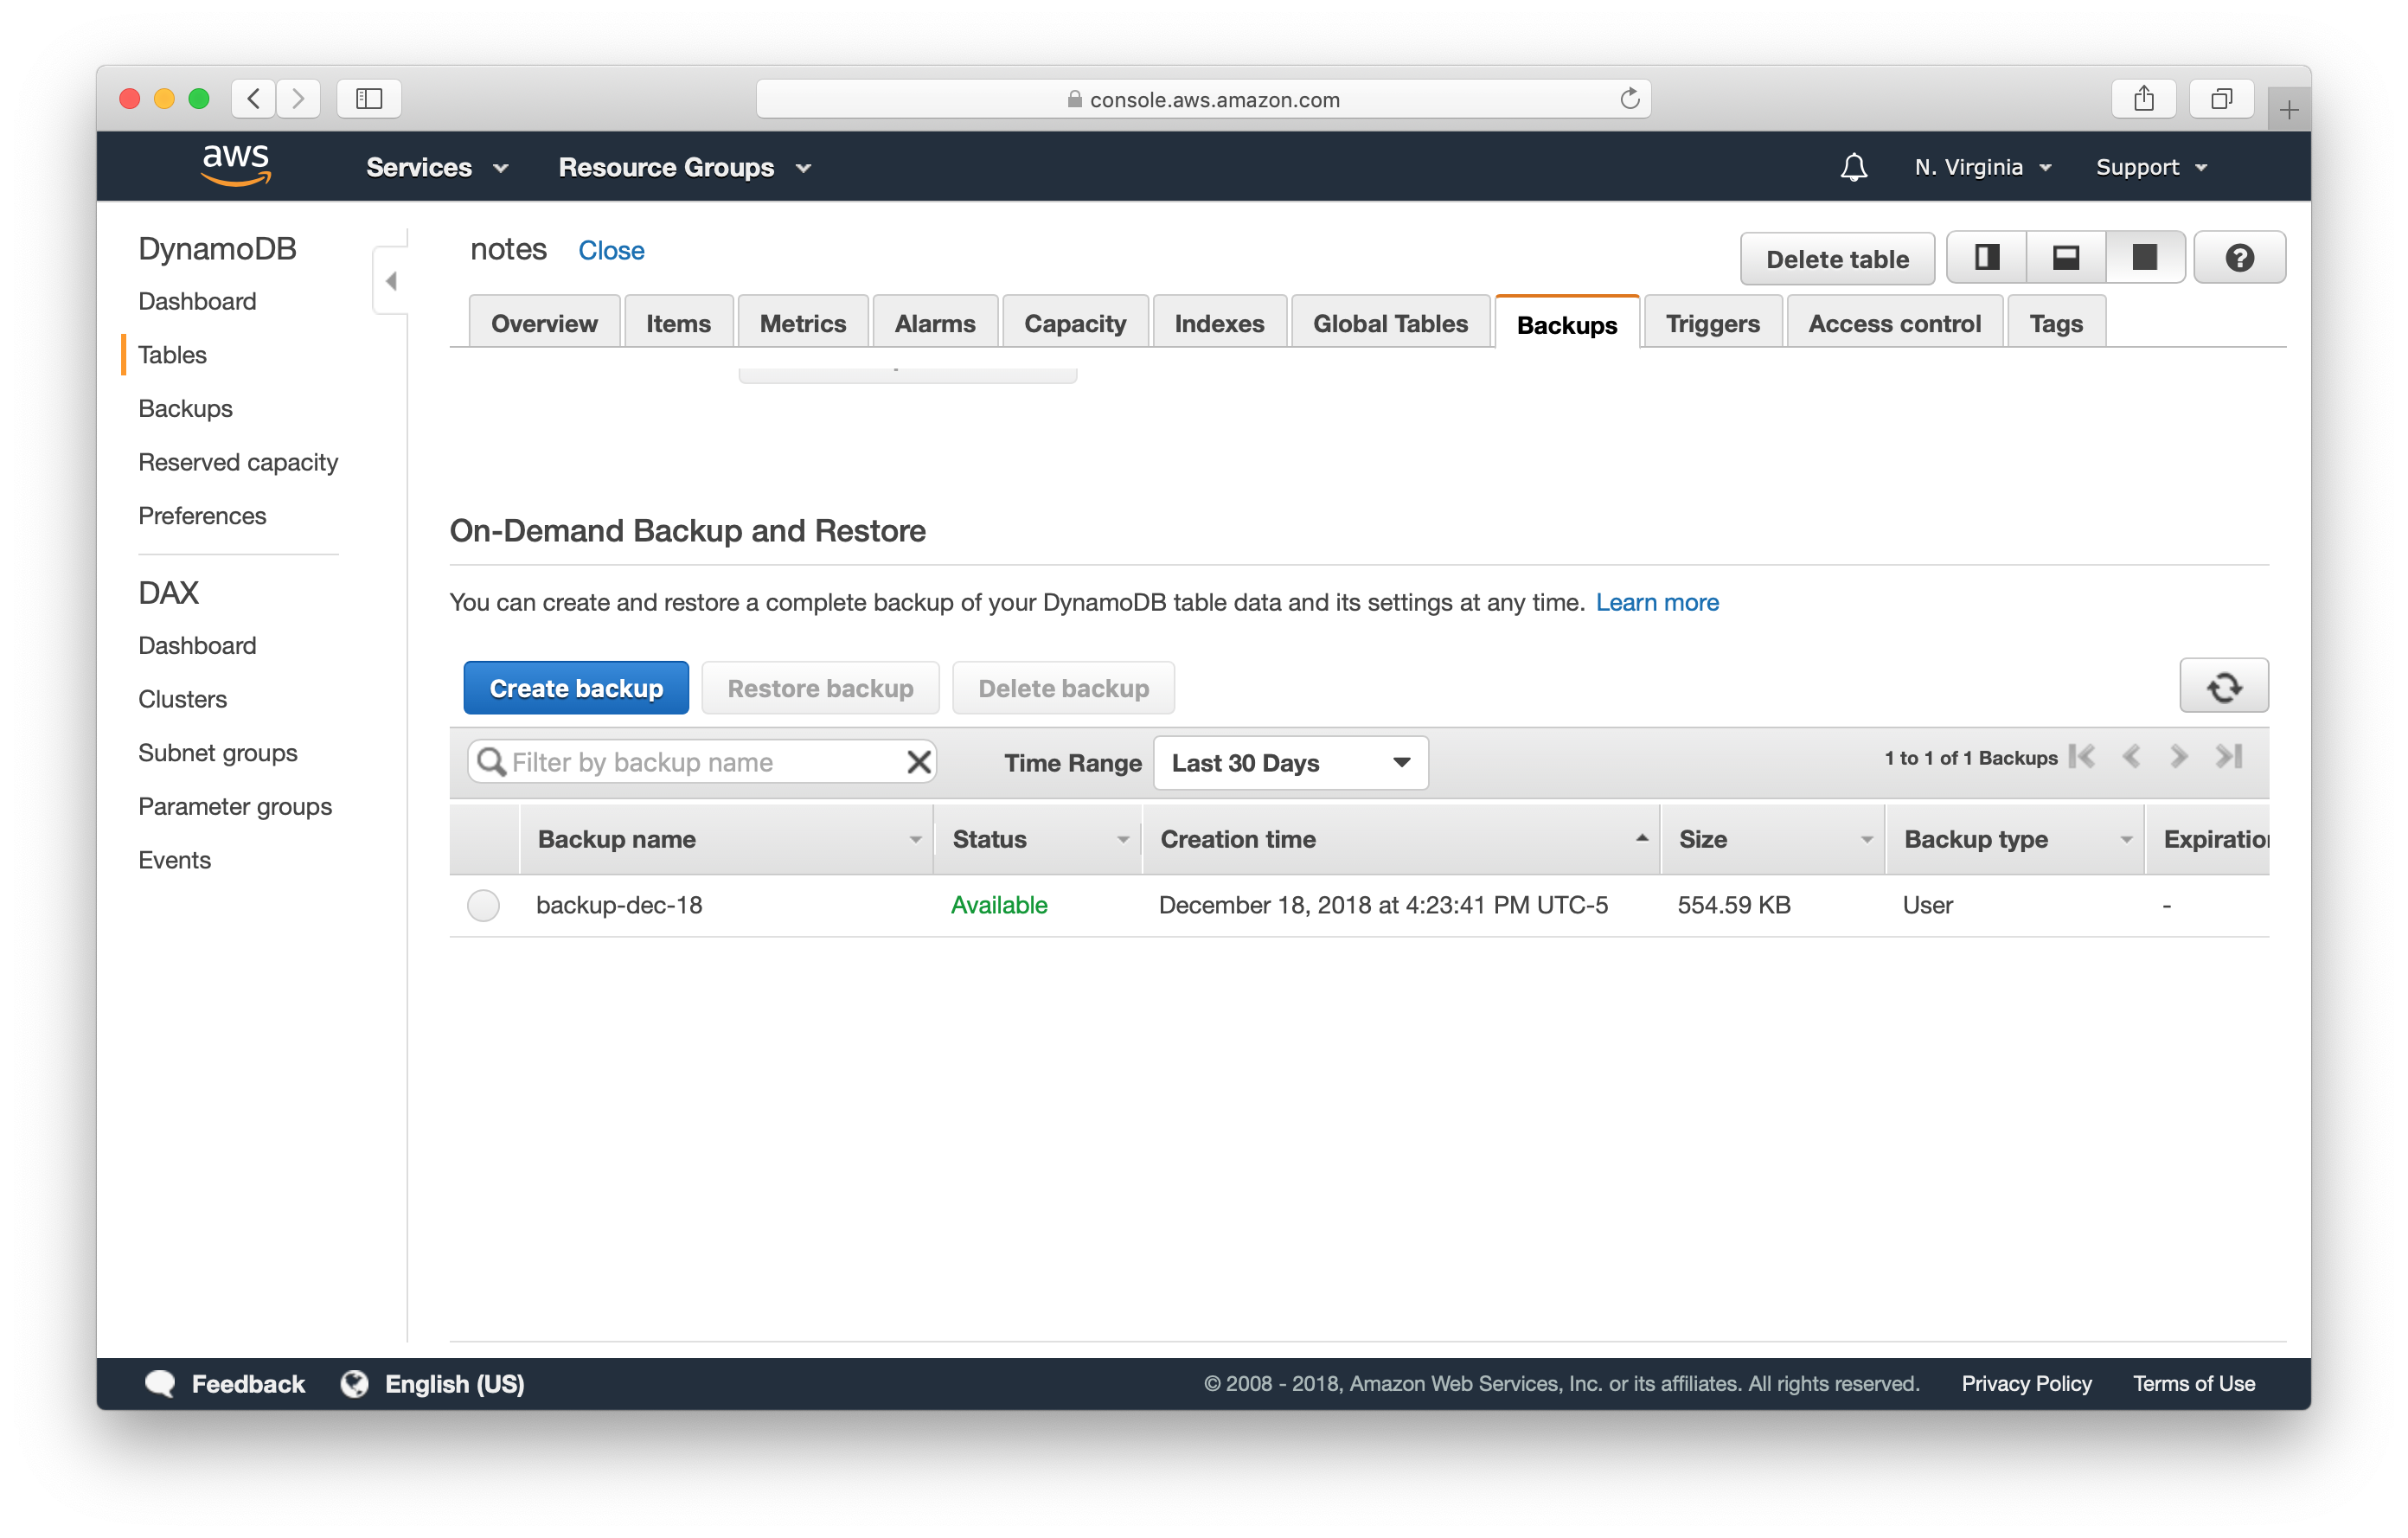The height and width of the screenshot is (1538, 2408).
Task: Click the medium density view icon
Action: [2065, 258]
